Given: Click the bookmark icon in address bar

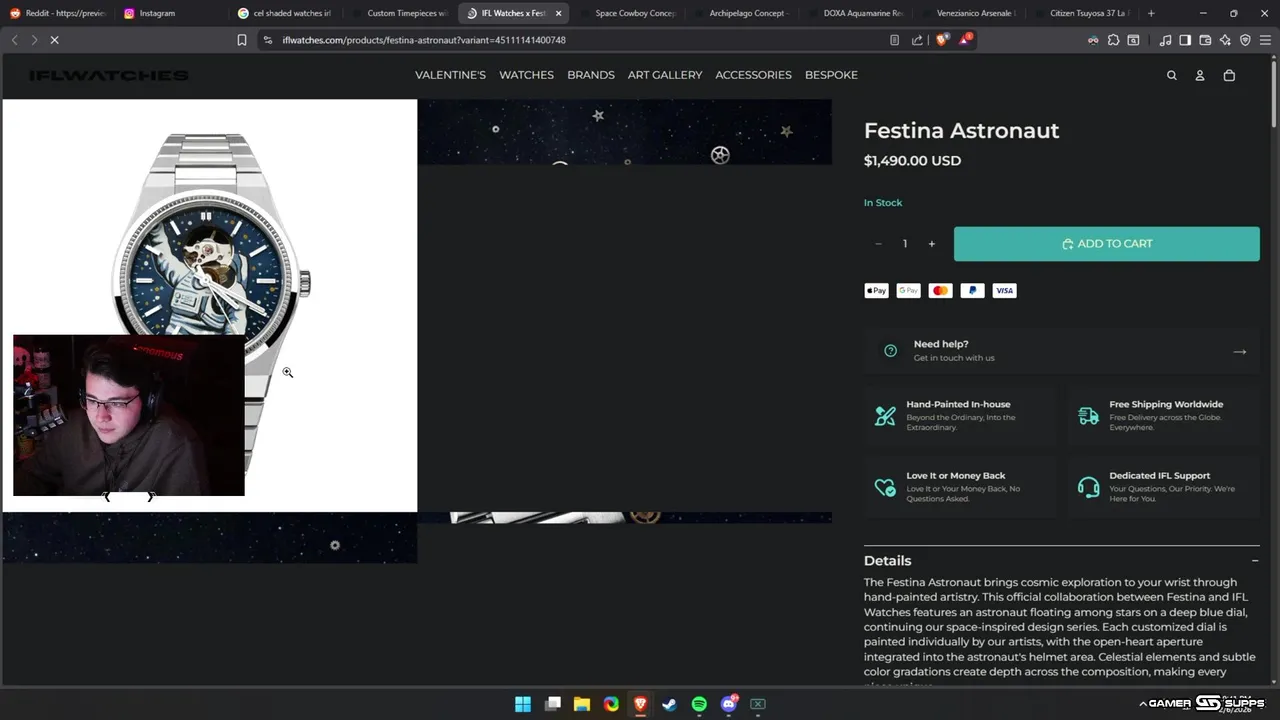Looking at the screenshot, I should [x=242, y=40].
